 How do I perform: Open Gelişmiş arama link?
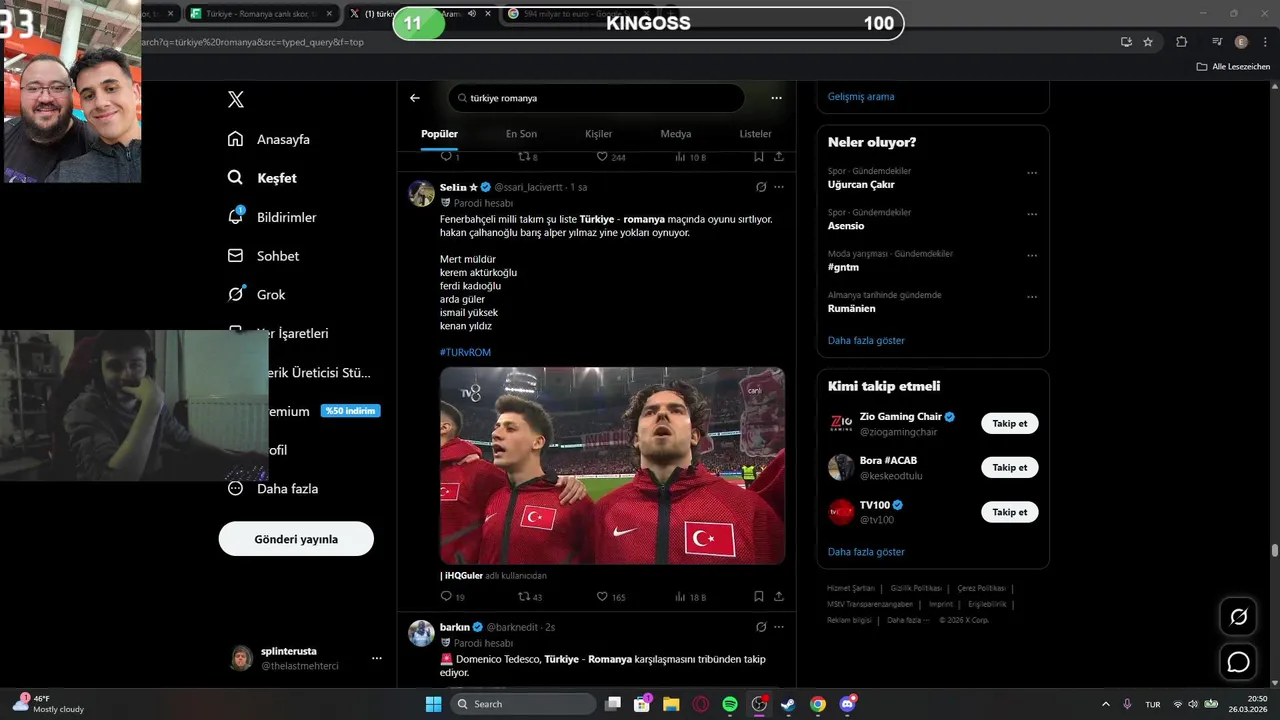click(x=861, y=97)
